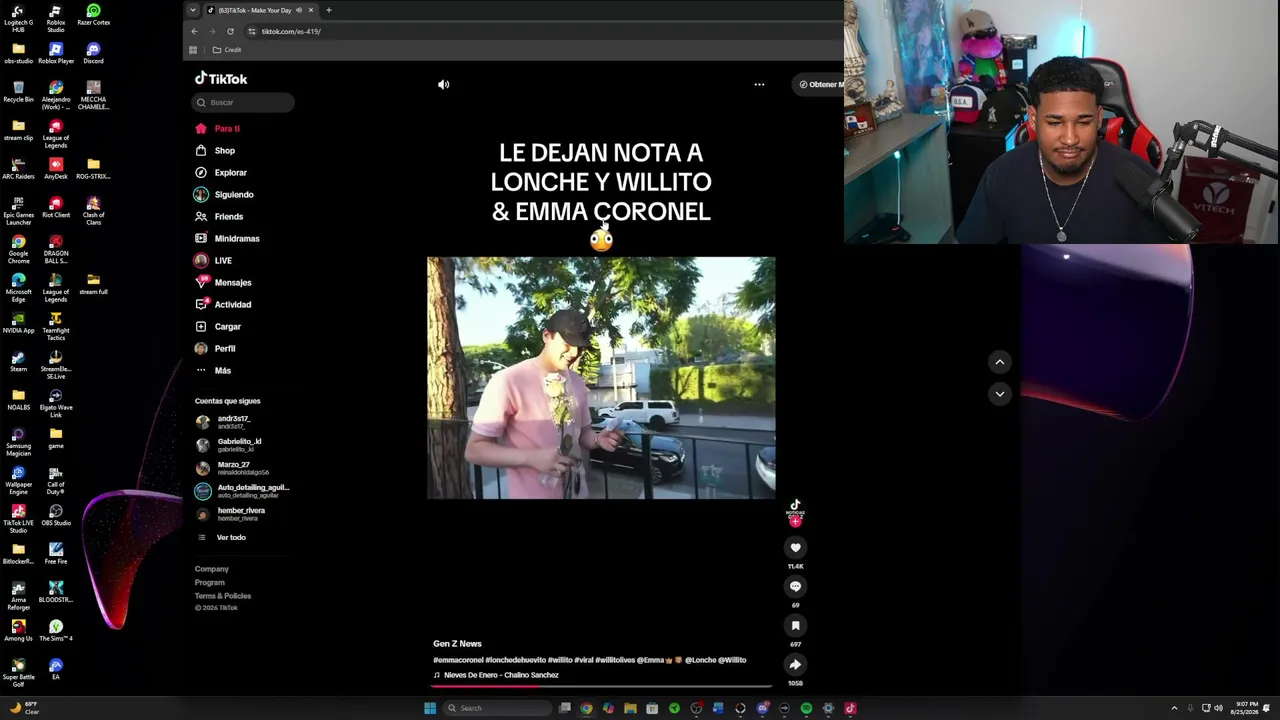Select the TikTok LIVE Studio desktop icon

[18, 518]
